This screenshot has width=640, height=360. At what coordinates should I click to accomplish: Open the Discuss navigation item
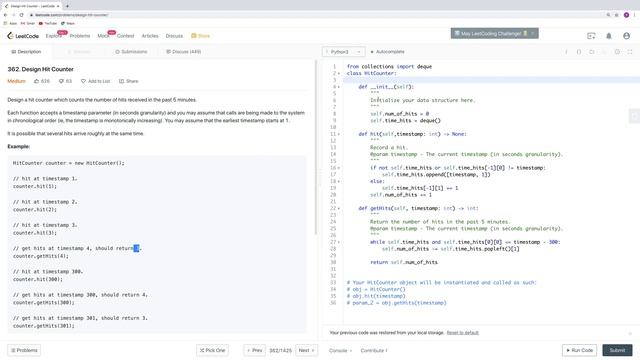[x=174, y=36]
